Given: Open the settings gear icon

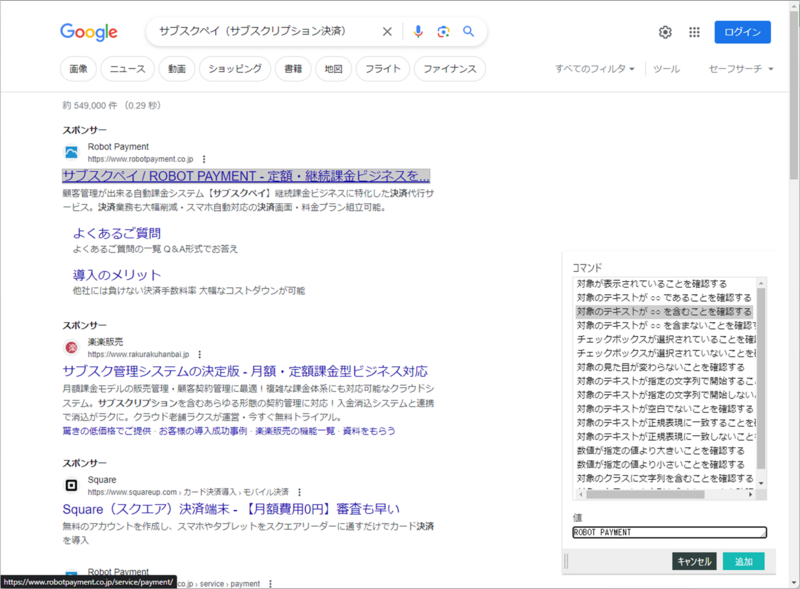Looking at the screenshot, I should (x=665, y=32).
